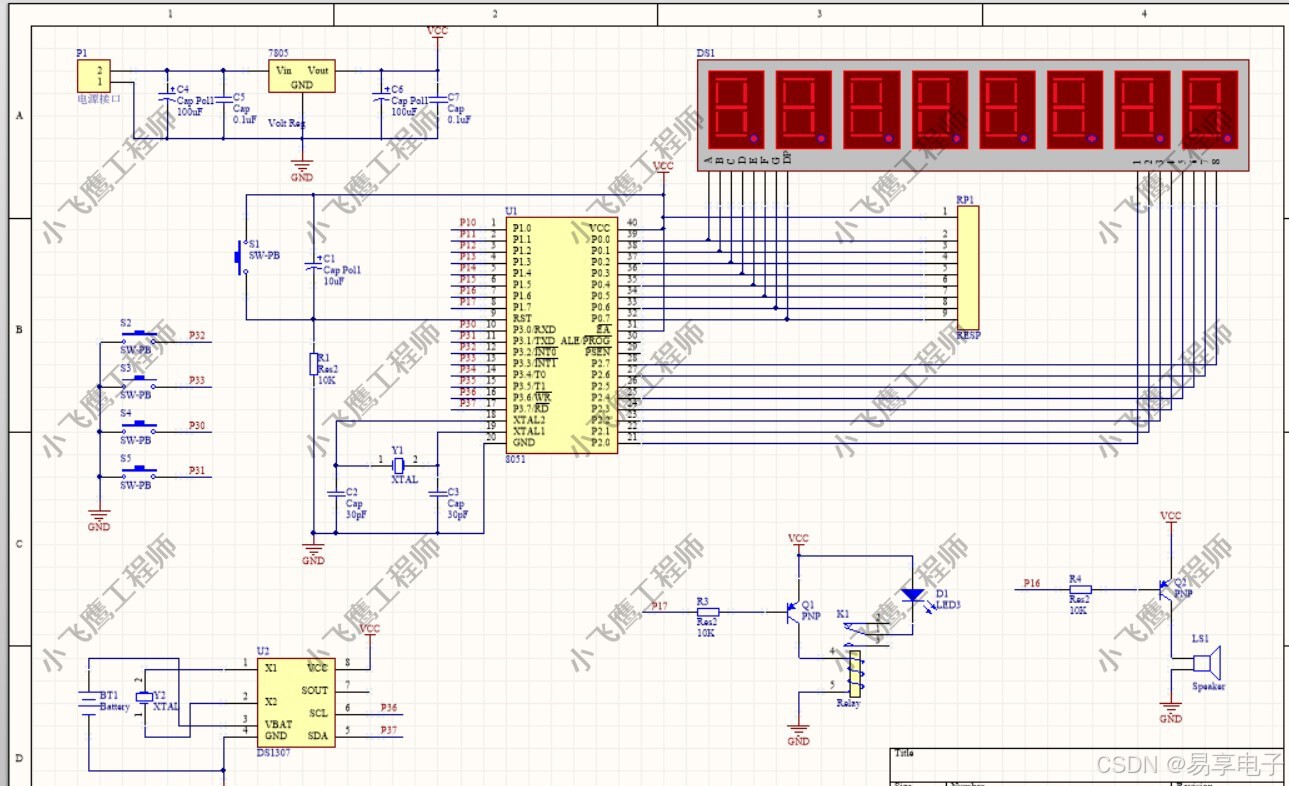This screenshot has width=1289, height=786.
Task: Click capacitor C2 30pF
Action: pyautogui.click(x=335, y=494)
